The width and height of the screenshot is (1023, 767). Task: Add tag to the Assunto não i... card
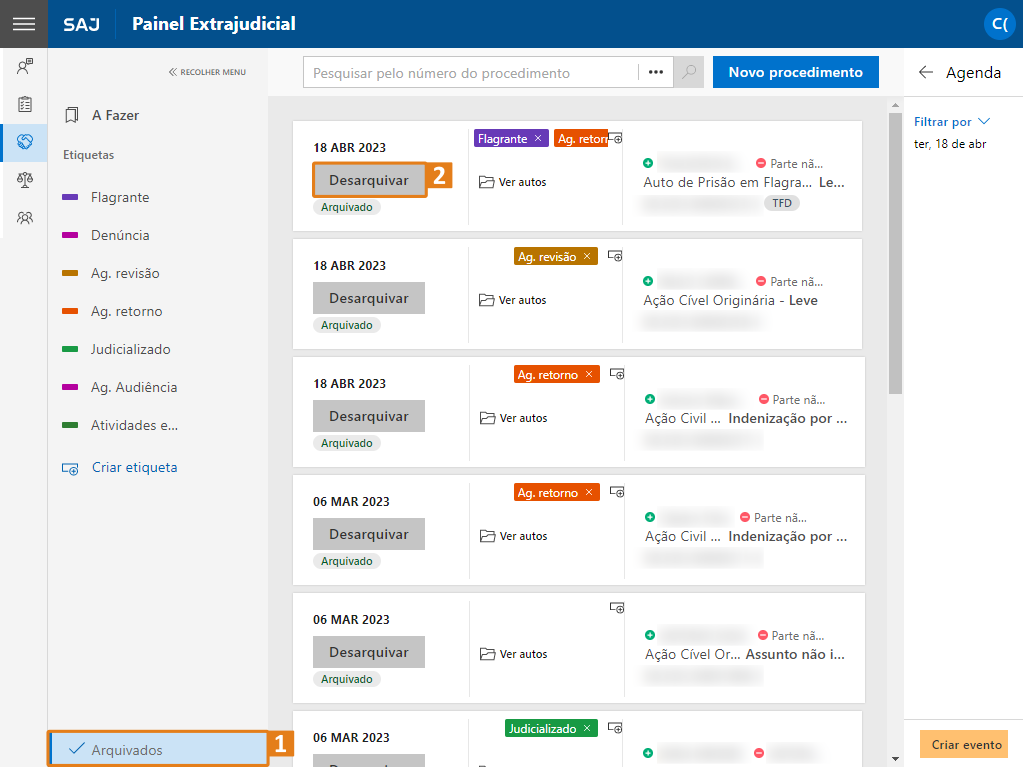coord(617,608)
